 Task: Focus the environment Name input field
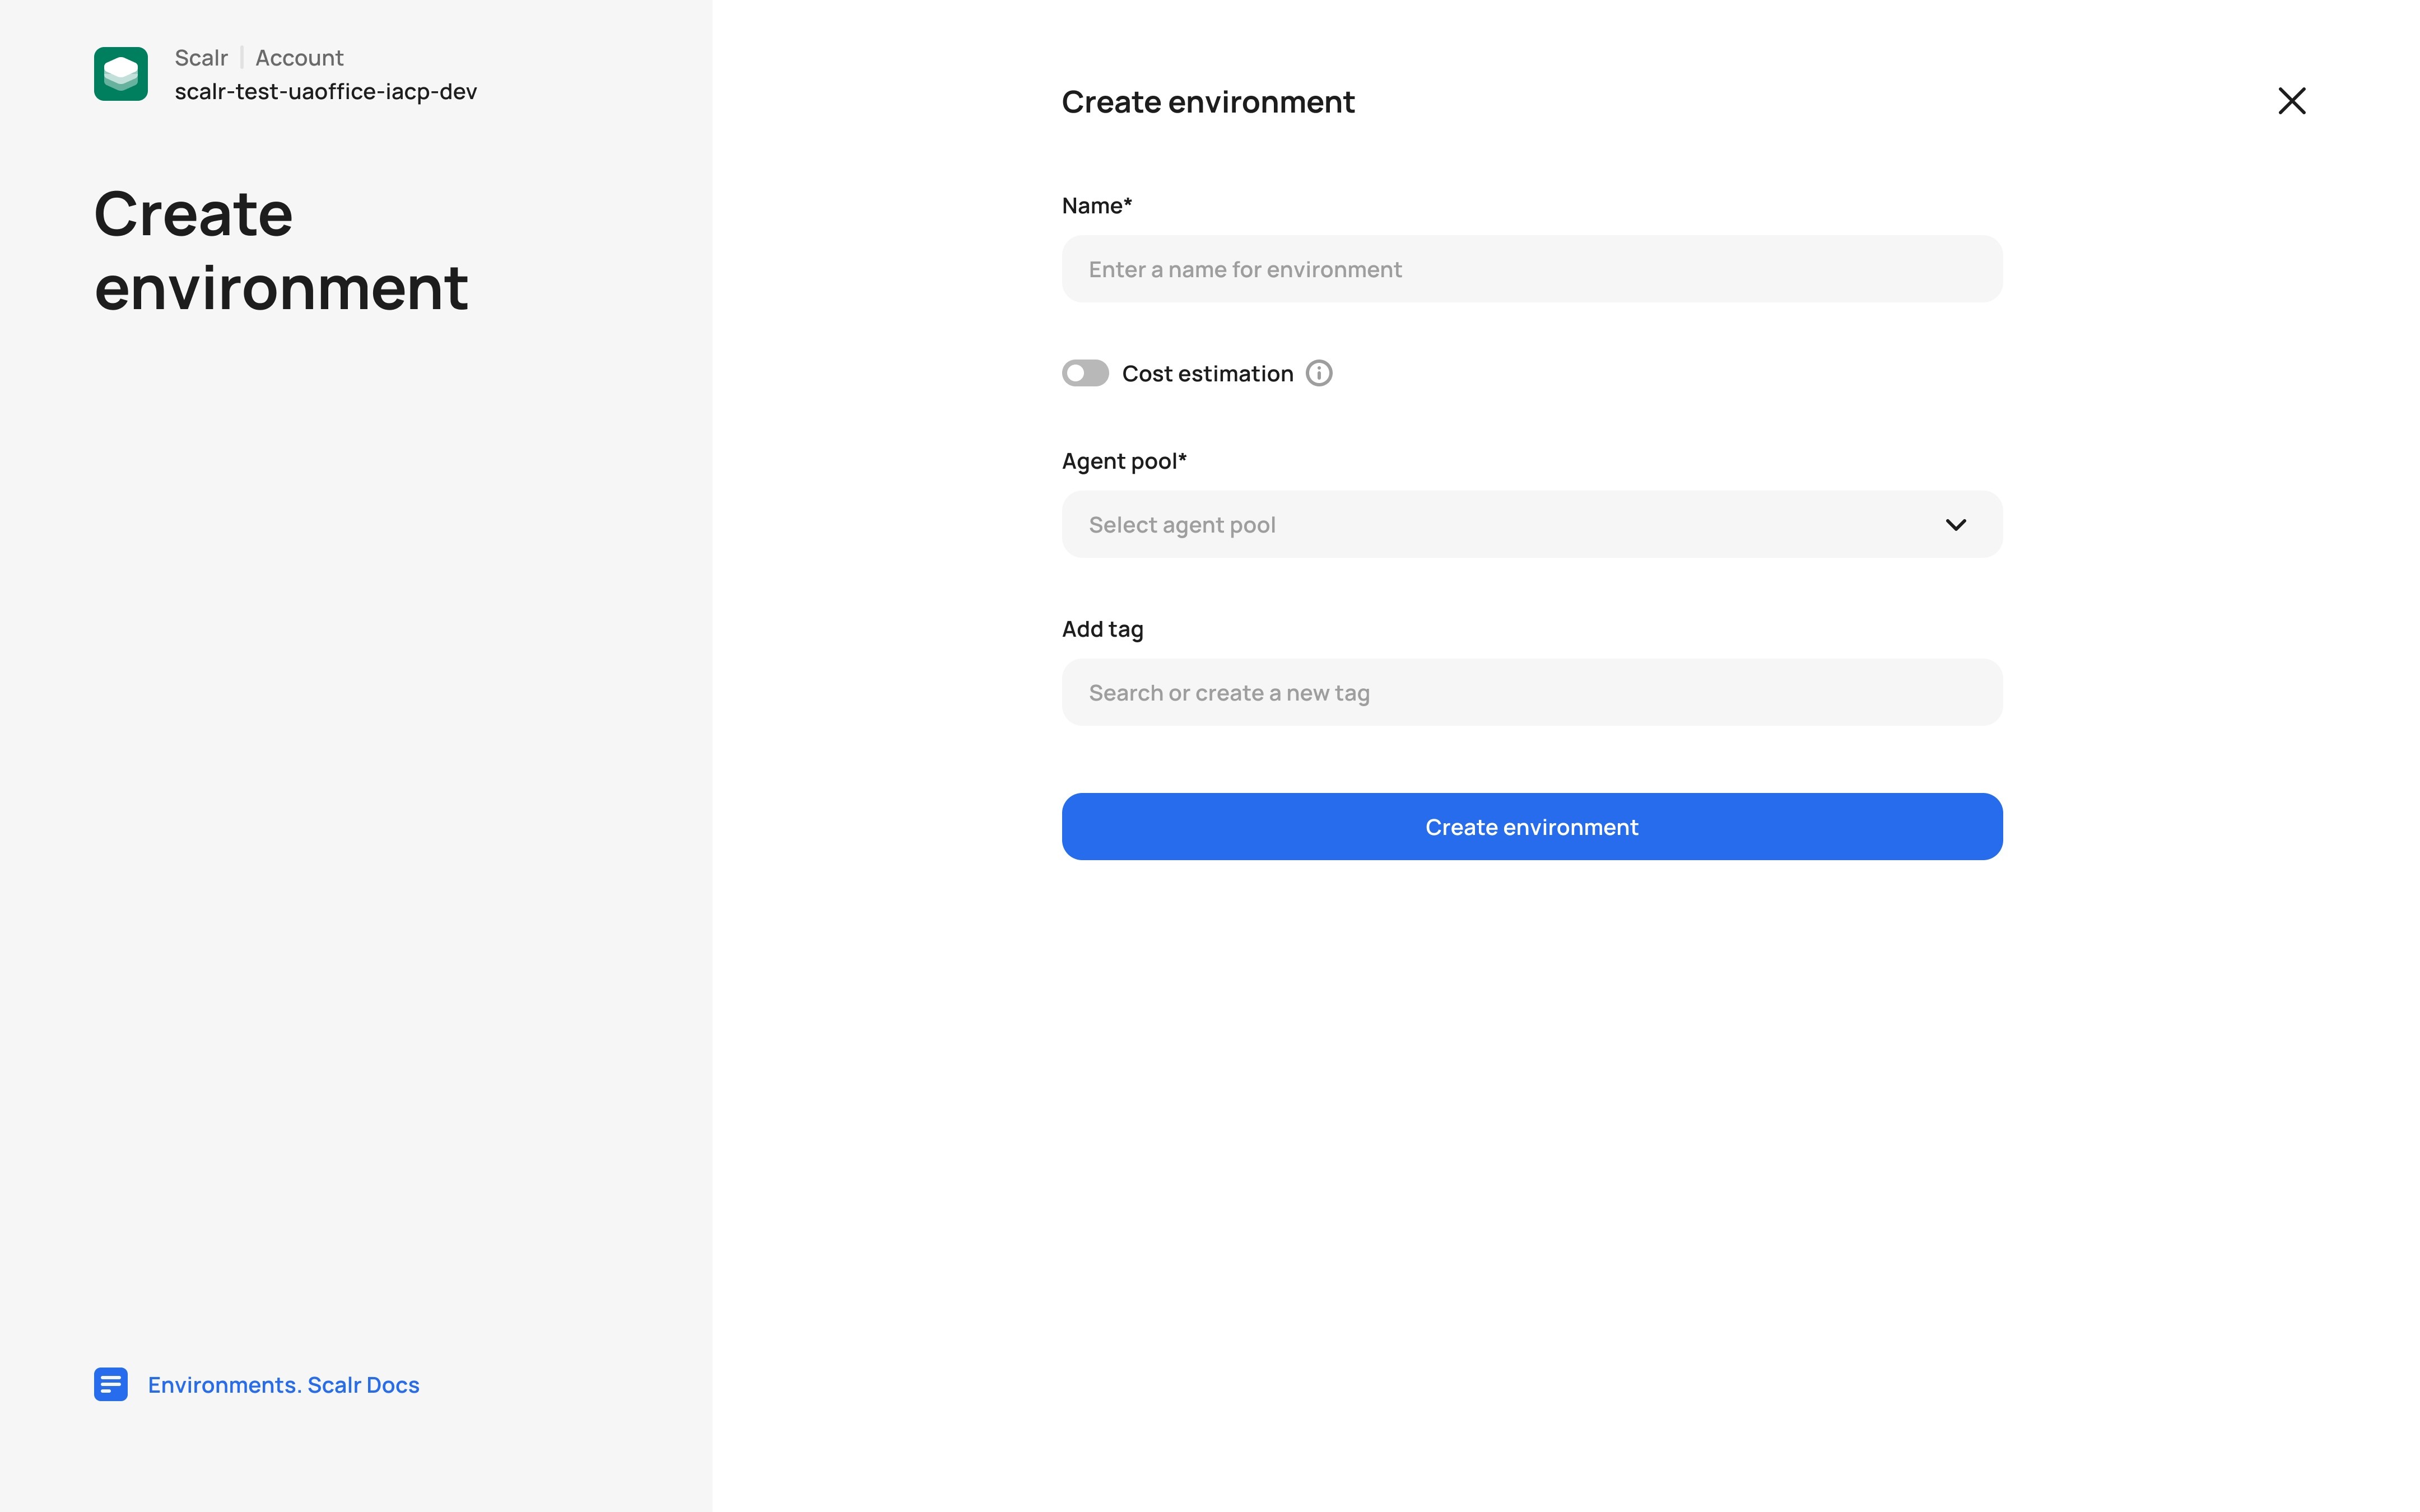point(1531,269)
